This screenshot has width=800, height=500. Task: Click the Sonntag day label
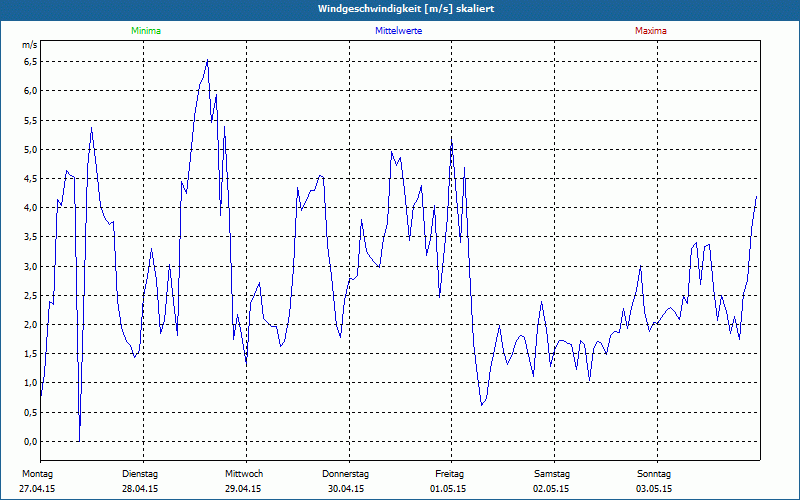pyautogui.click(x=654, y=474)
